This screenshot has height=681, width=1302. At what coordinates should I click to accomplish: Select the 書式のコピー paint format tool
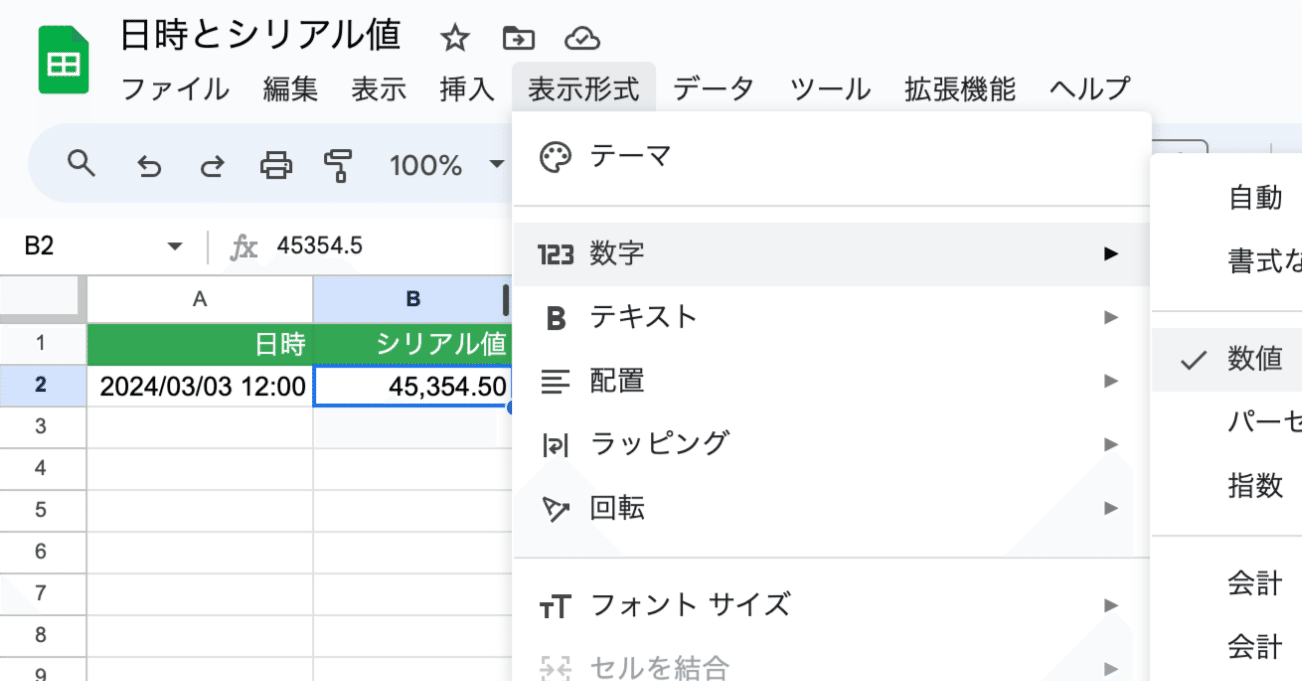point(338,165)
